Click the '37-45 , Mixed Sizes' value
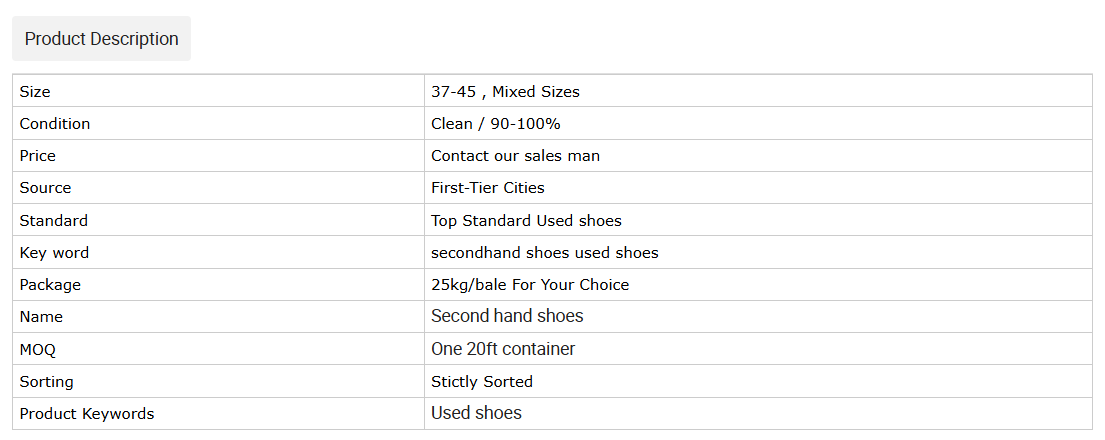The image size is (1105, 440). click(x=505, y=92)
